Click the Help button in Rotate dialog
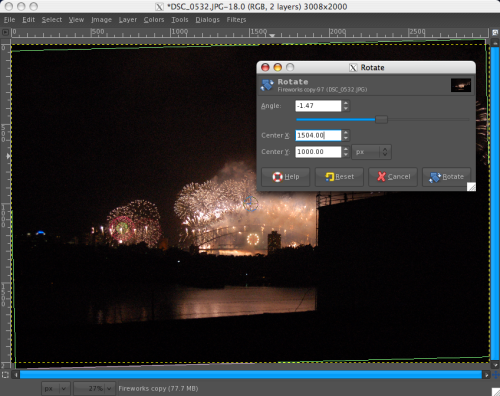This screenshot has height=396, width=500. click(286, 177)
